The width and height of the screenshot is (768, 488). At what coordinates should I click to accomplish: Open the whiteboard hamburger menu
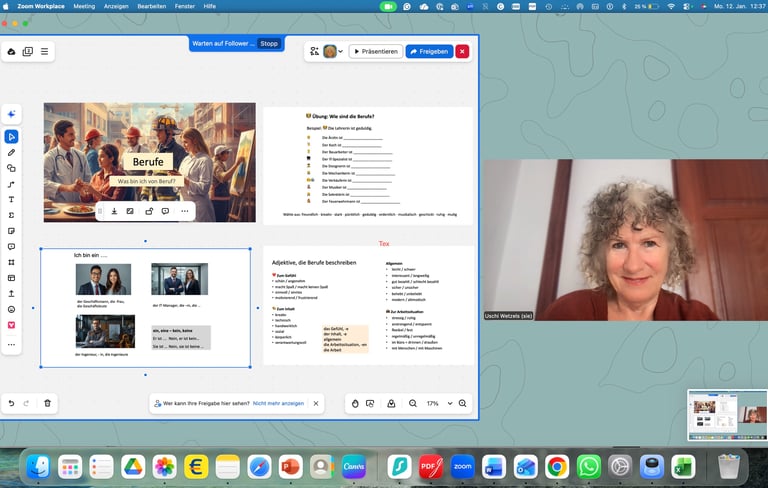click(x=45, y=51)
